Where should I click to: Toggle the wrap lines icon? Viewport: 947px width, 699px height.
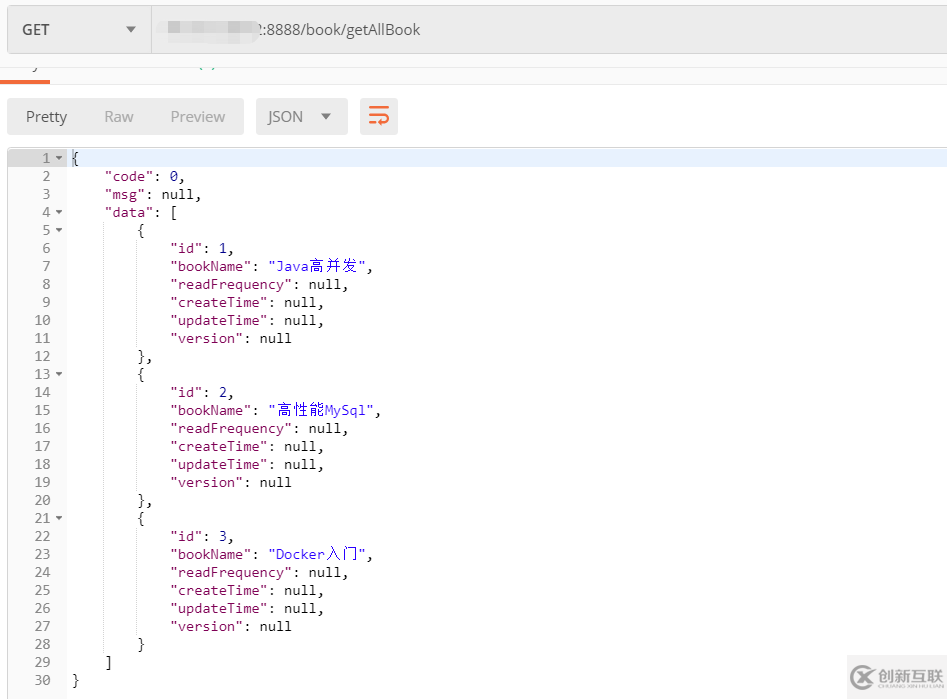pyautogui.click(x=379, y=117)
